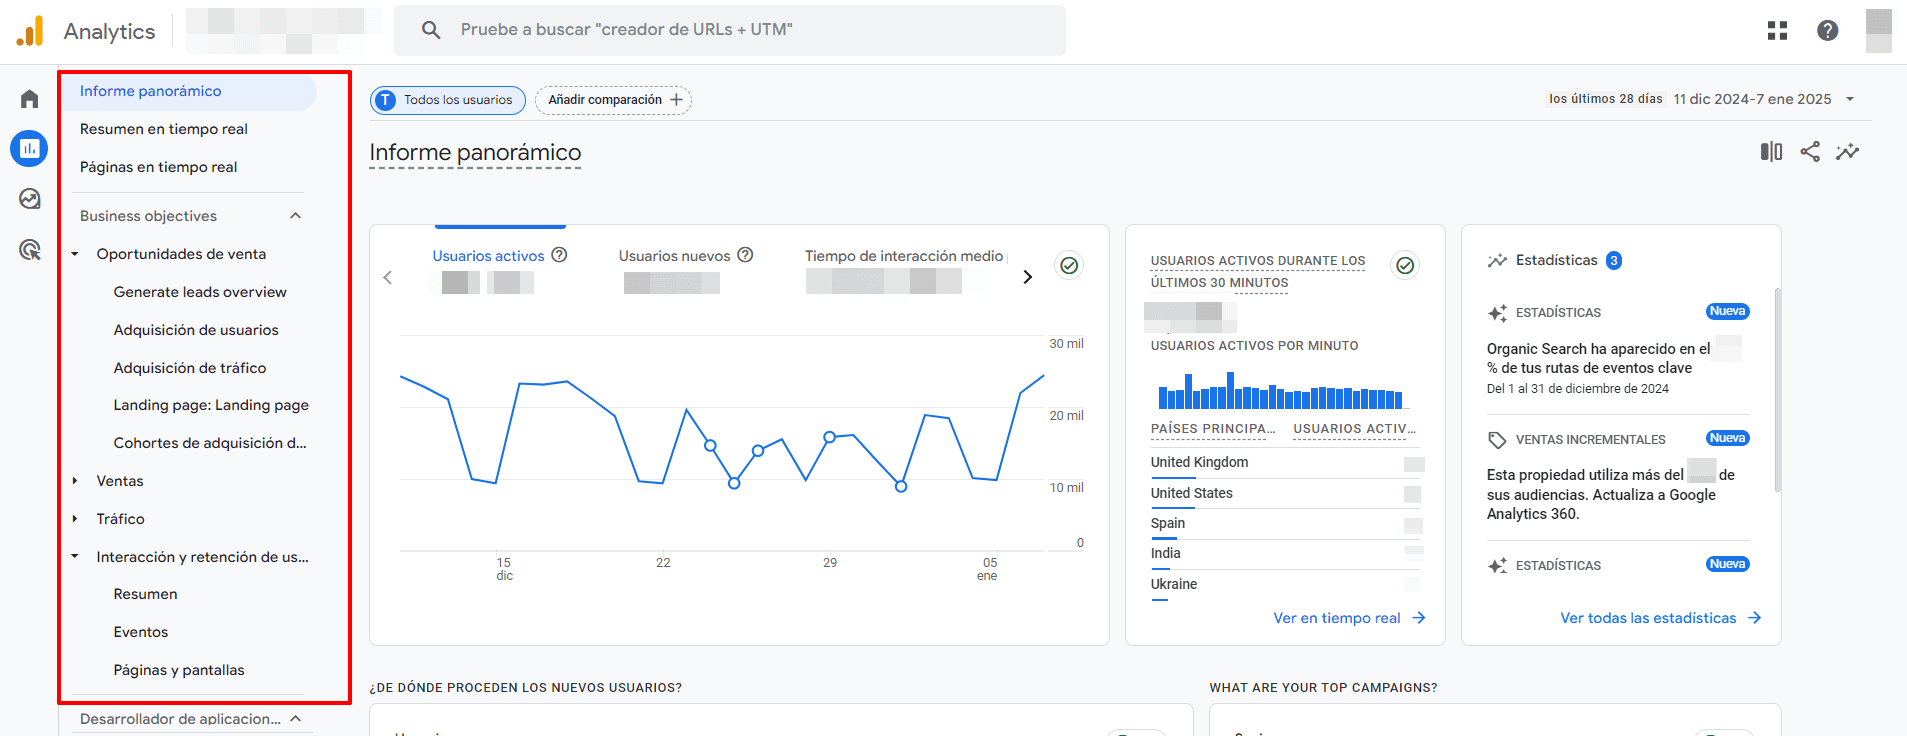This screenshot has width=1907, height=736.
Task: Click the arrow next to Ver en tiempo real
Action: tap(1418, 618)
